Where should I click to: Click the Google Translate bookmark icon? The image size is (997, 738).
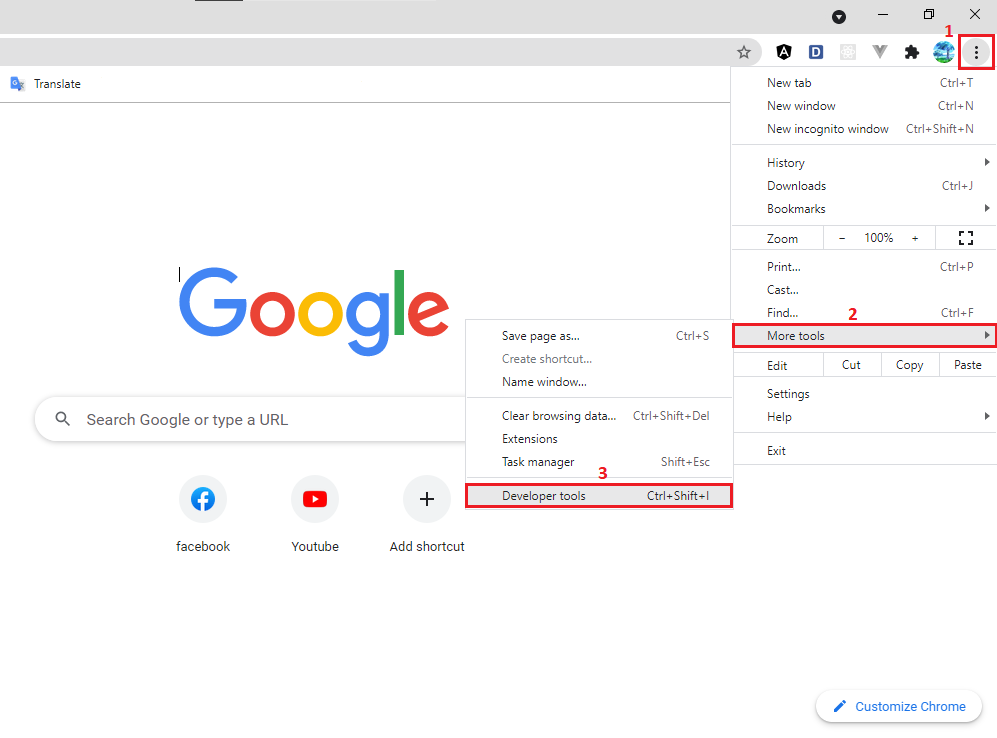(x=17, y=83)
